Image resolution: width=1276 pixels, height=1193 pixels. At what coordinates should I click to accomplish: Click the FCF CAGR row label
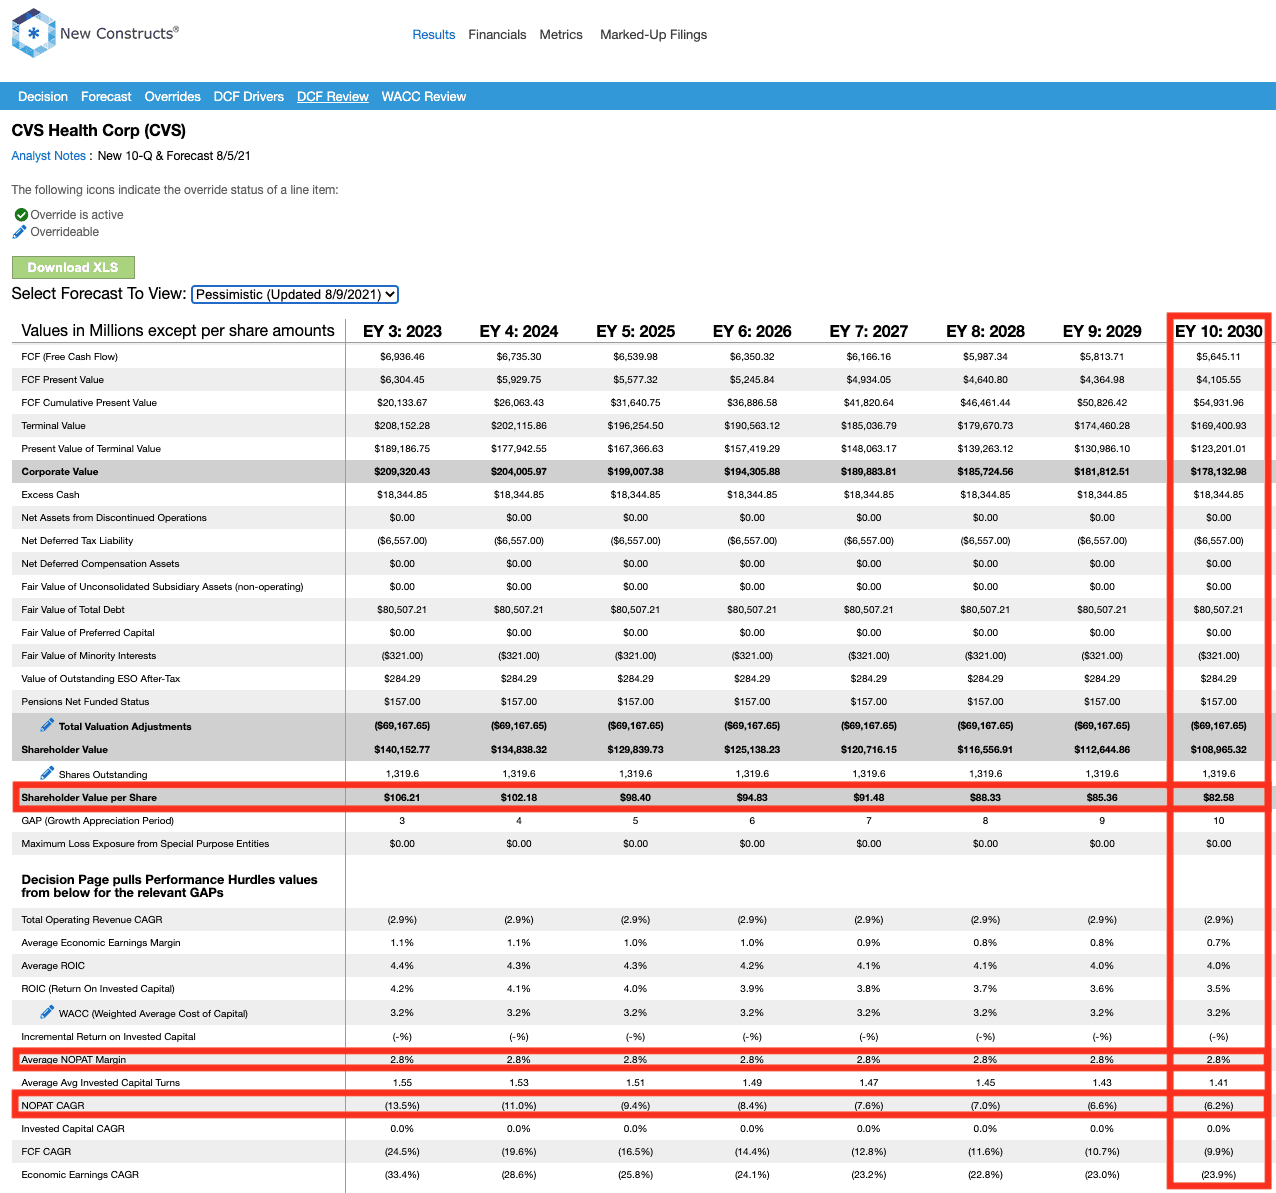[46, 1152]
